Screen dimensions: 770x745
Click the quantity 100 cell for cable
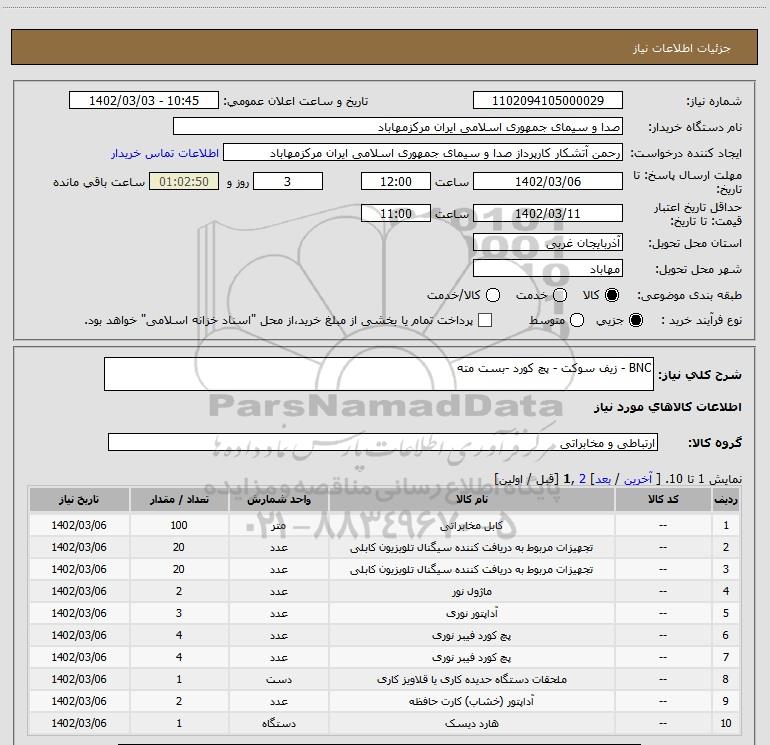[x=179, y=525]
